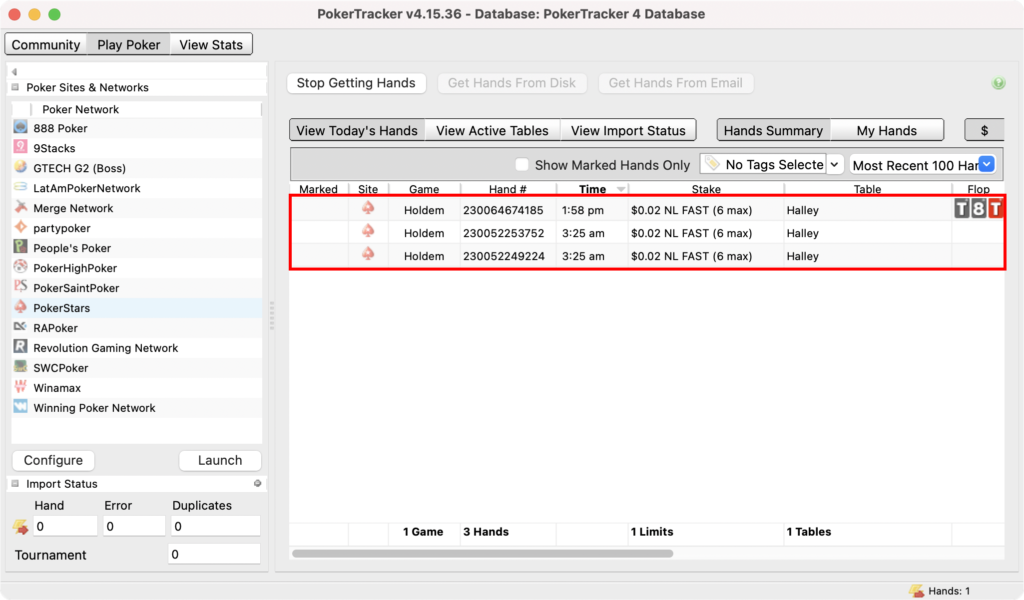Select the 888 Poker site icon
The width and height of the screenshot is (1024, 600).
(x=20, y=127)
